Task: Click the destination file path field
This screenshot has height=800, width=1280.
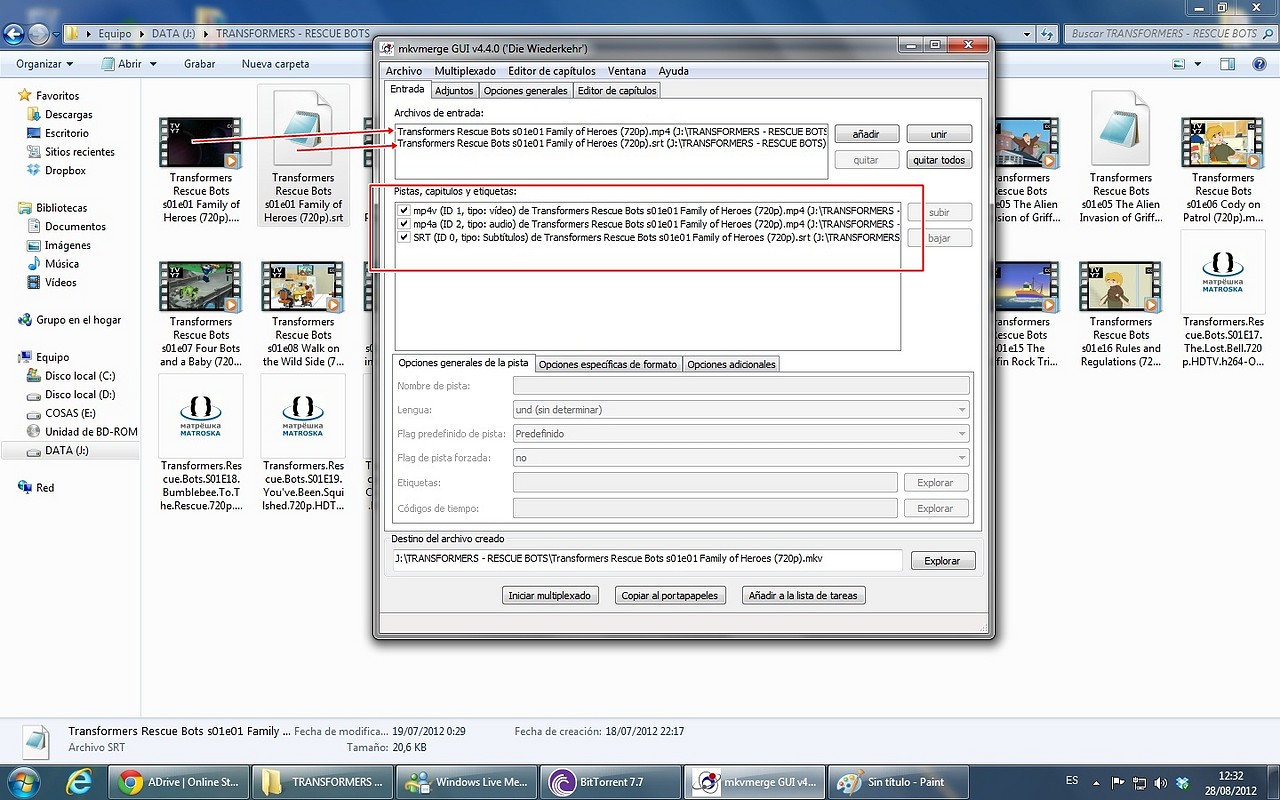Action: click(647, 560)
